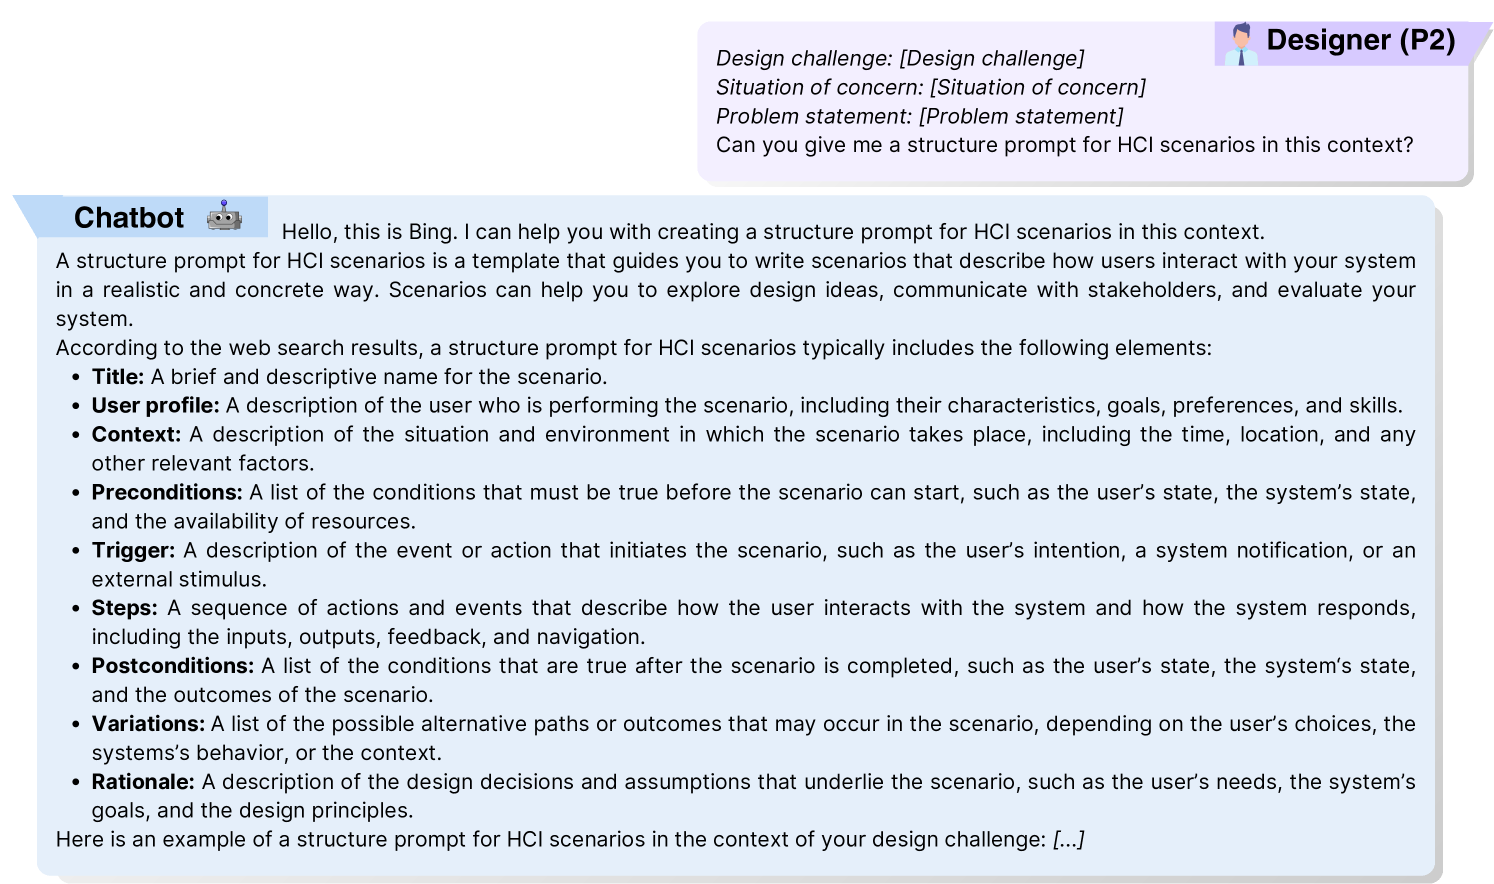Viewport: 1494px width, 884px height.
Task: Select the Designer (P2) label
Action: (x=1360, y=40)
